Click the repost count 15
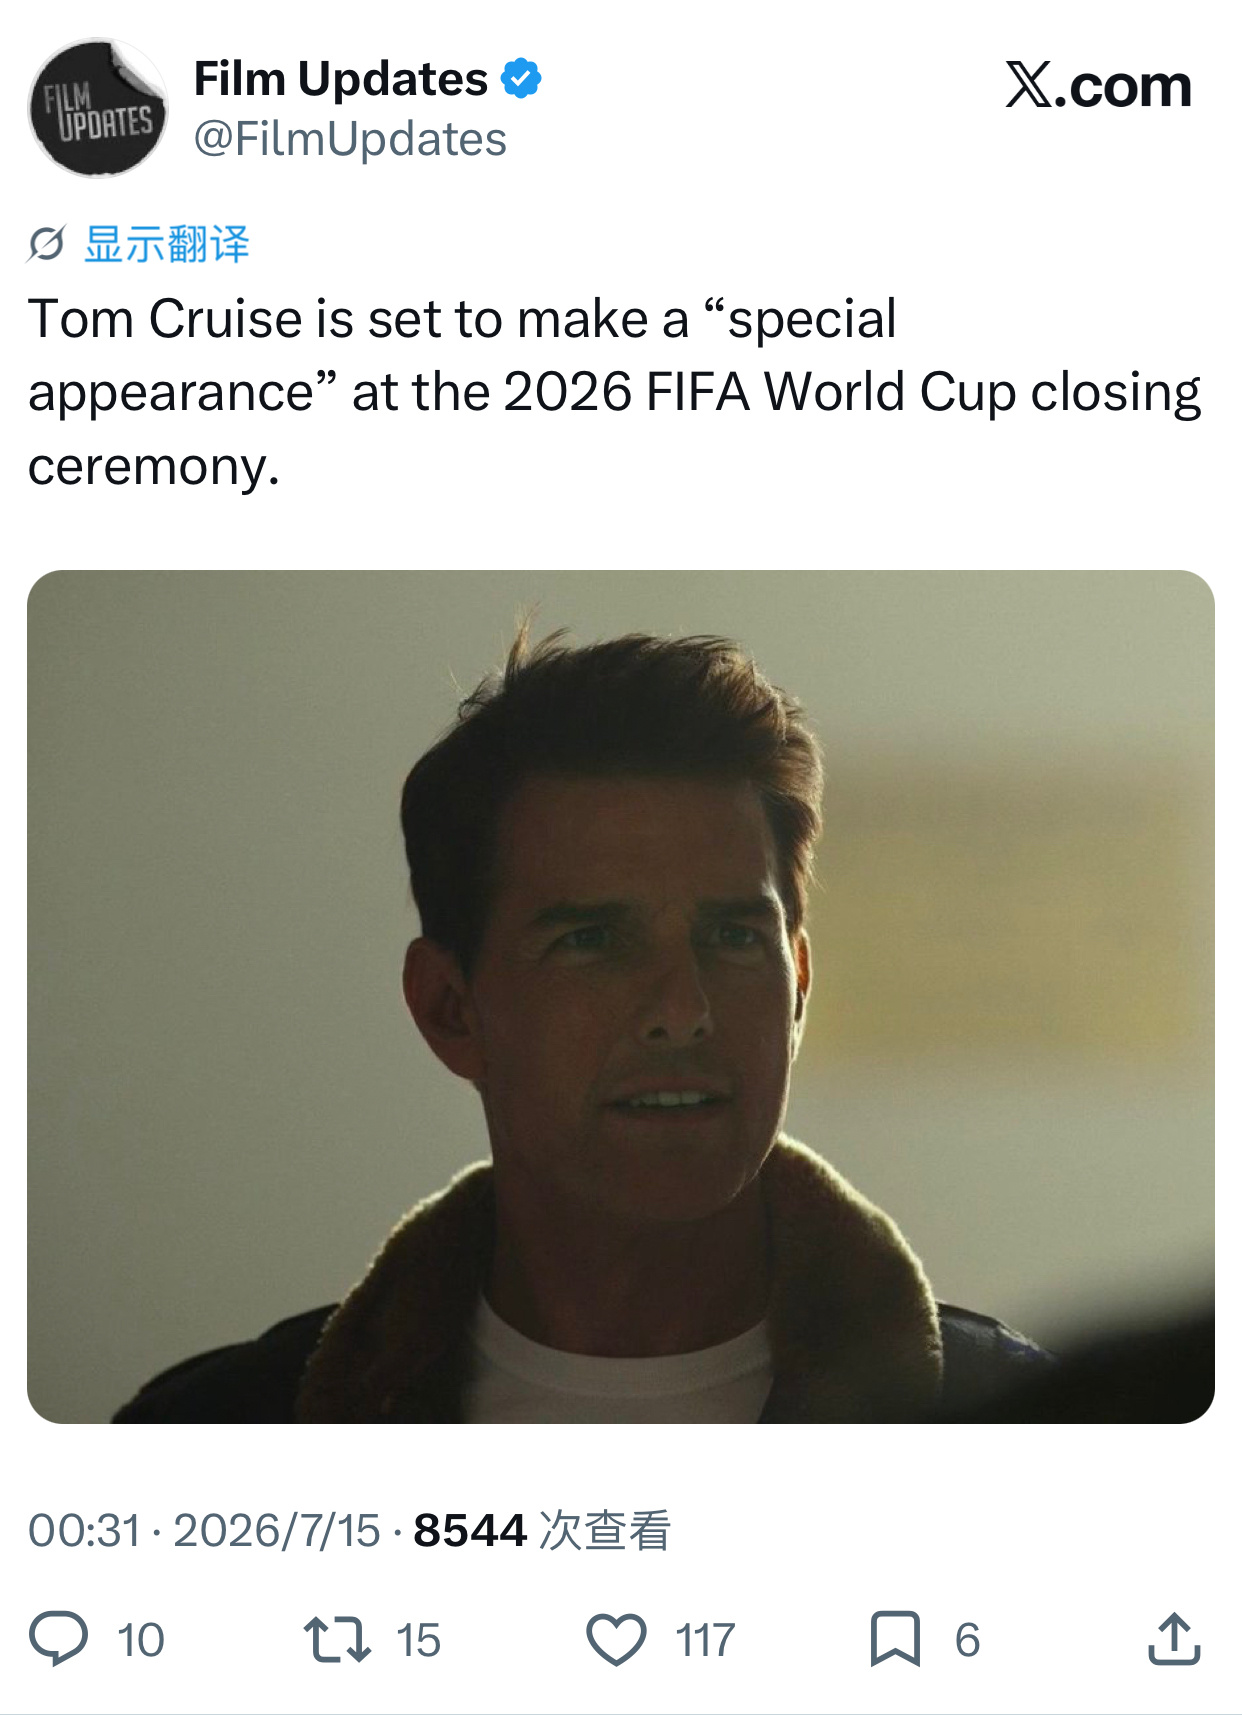Screen dimensions: 1242x1715 coord(418,1641)
